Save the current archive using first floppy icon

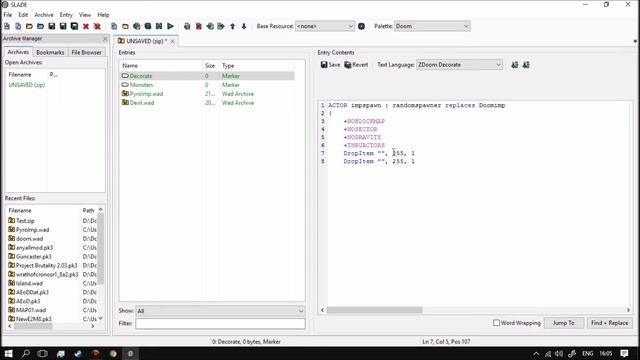tap(52, 26)
